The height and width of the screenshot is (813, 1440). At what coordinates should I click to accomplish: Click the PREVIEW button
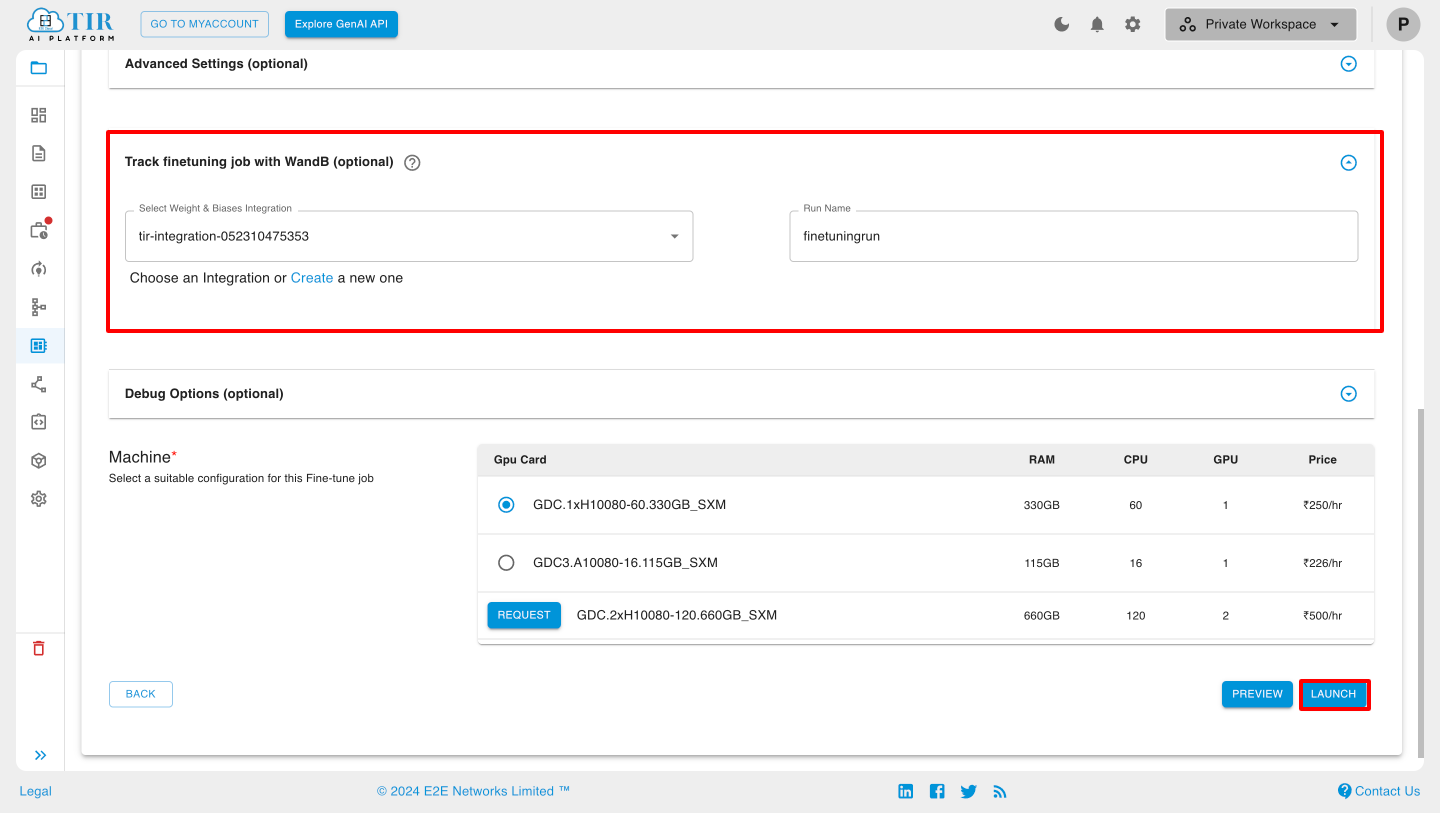(1257, 694)
